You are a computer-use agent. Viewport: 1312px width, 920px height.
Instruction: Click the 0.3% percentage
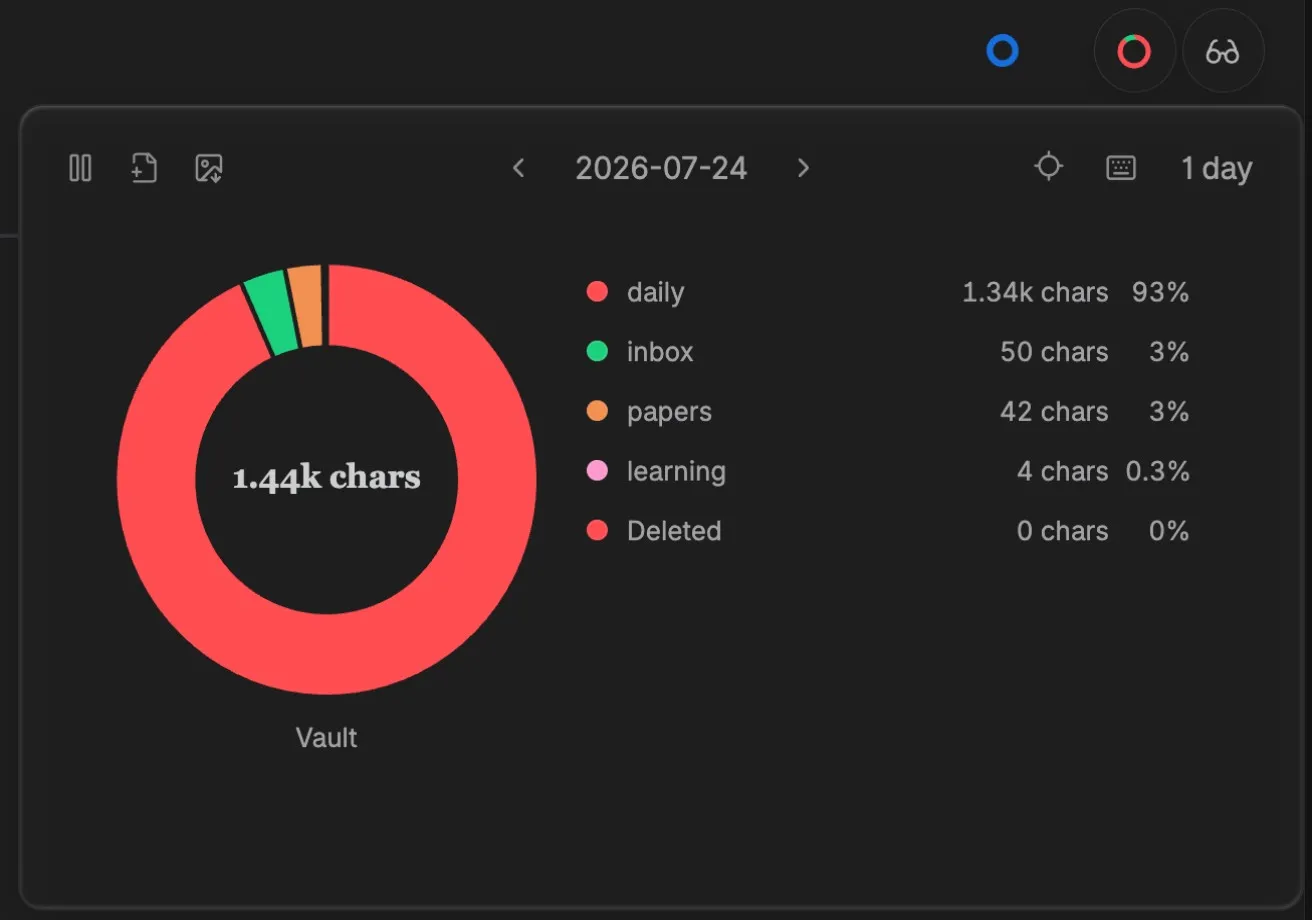click(x=1158, y=471)
